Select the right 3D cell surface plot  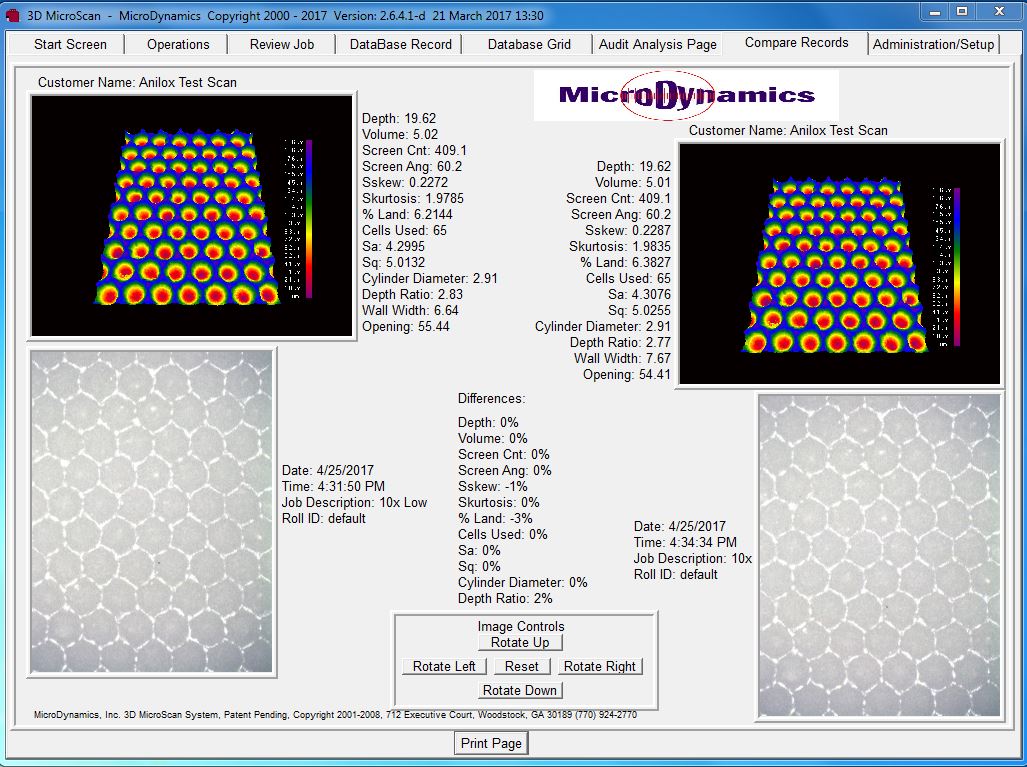[x=840, y=263]
